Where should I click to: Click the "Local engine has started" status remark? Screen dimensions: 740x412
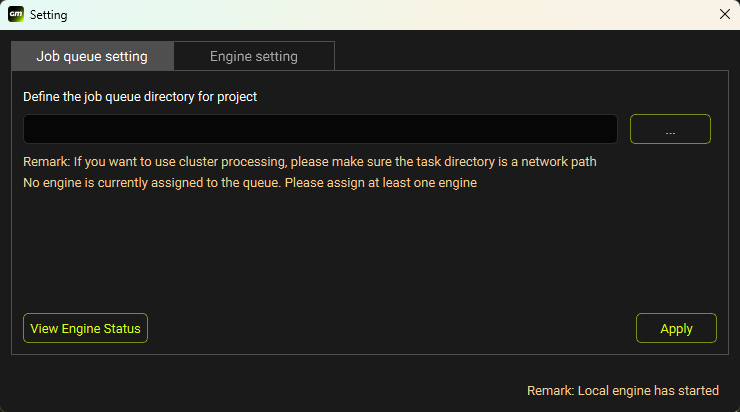pyautogui.click(x=622, y=391)
